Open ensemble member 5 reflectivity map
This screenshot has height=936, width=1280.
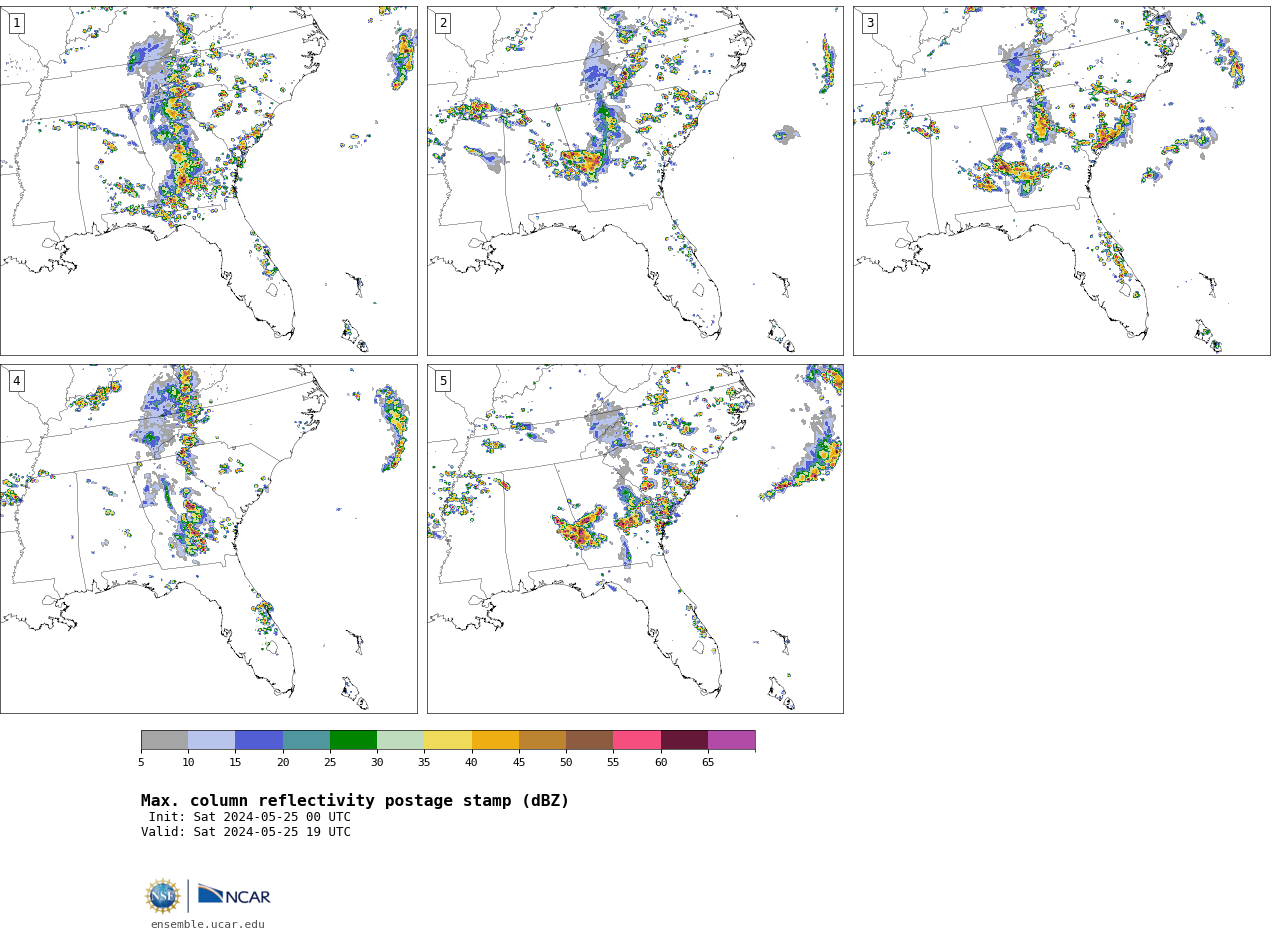635,539
